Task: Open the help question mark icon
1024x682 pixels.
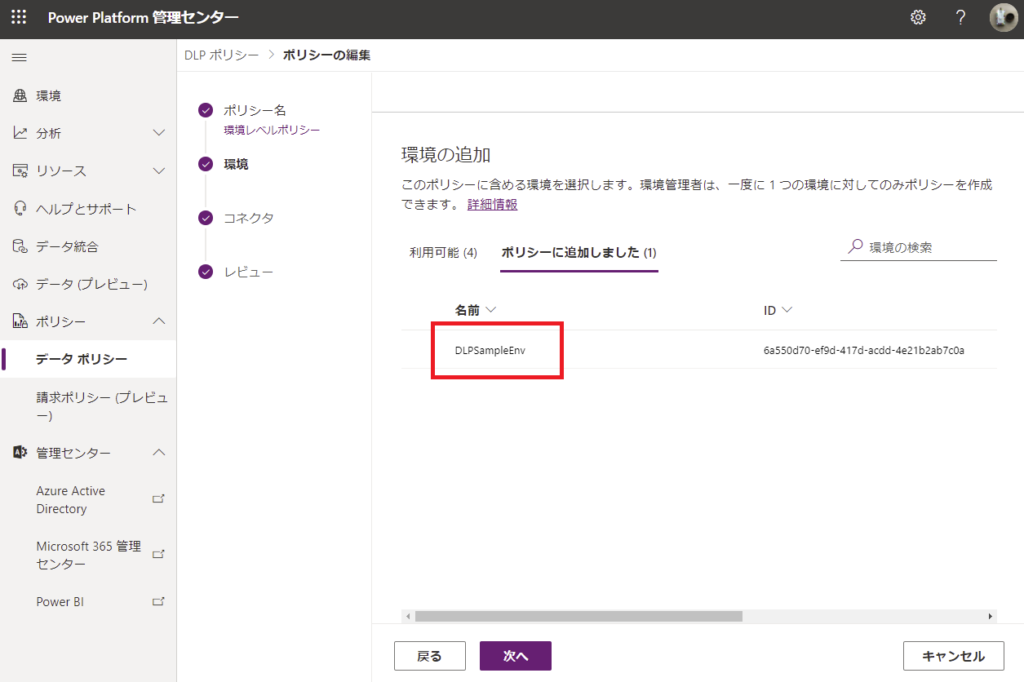Action: [x=960, y=18]
